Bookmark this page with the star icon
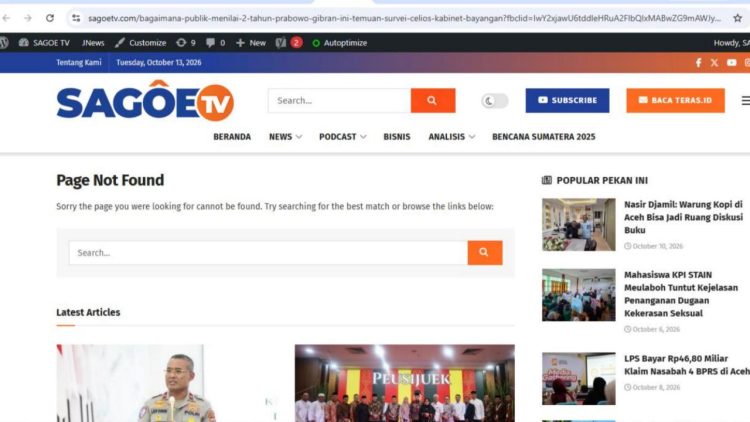The width and height of the screenshot is (750, 422). pyautogui.click(x=738, y=18)
